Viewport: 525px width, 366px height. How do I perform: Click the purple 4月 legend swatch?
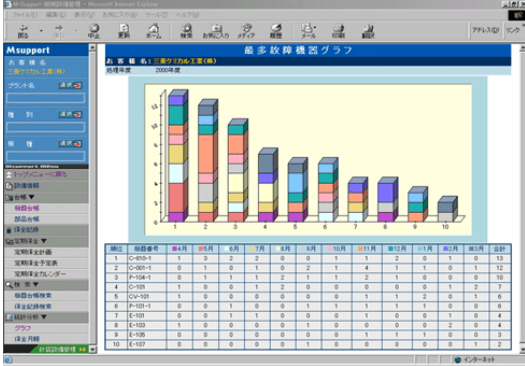point(174,249)
